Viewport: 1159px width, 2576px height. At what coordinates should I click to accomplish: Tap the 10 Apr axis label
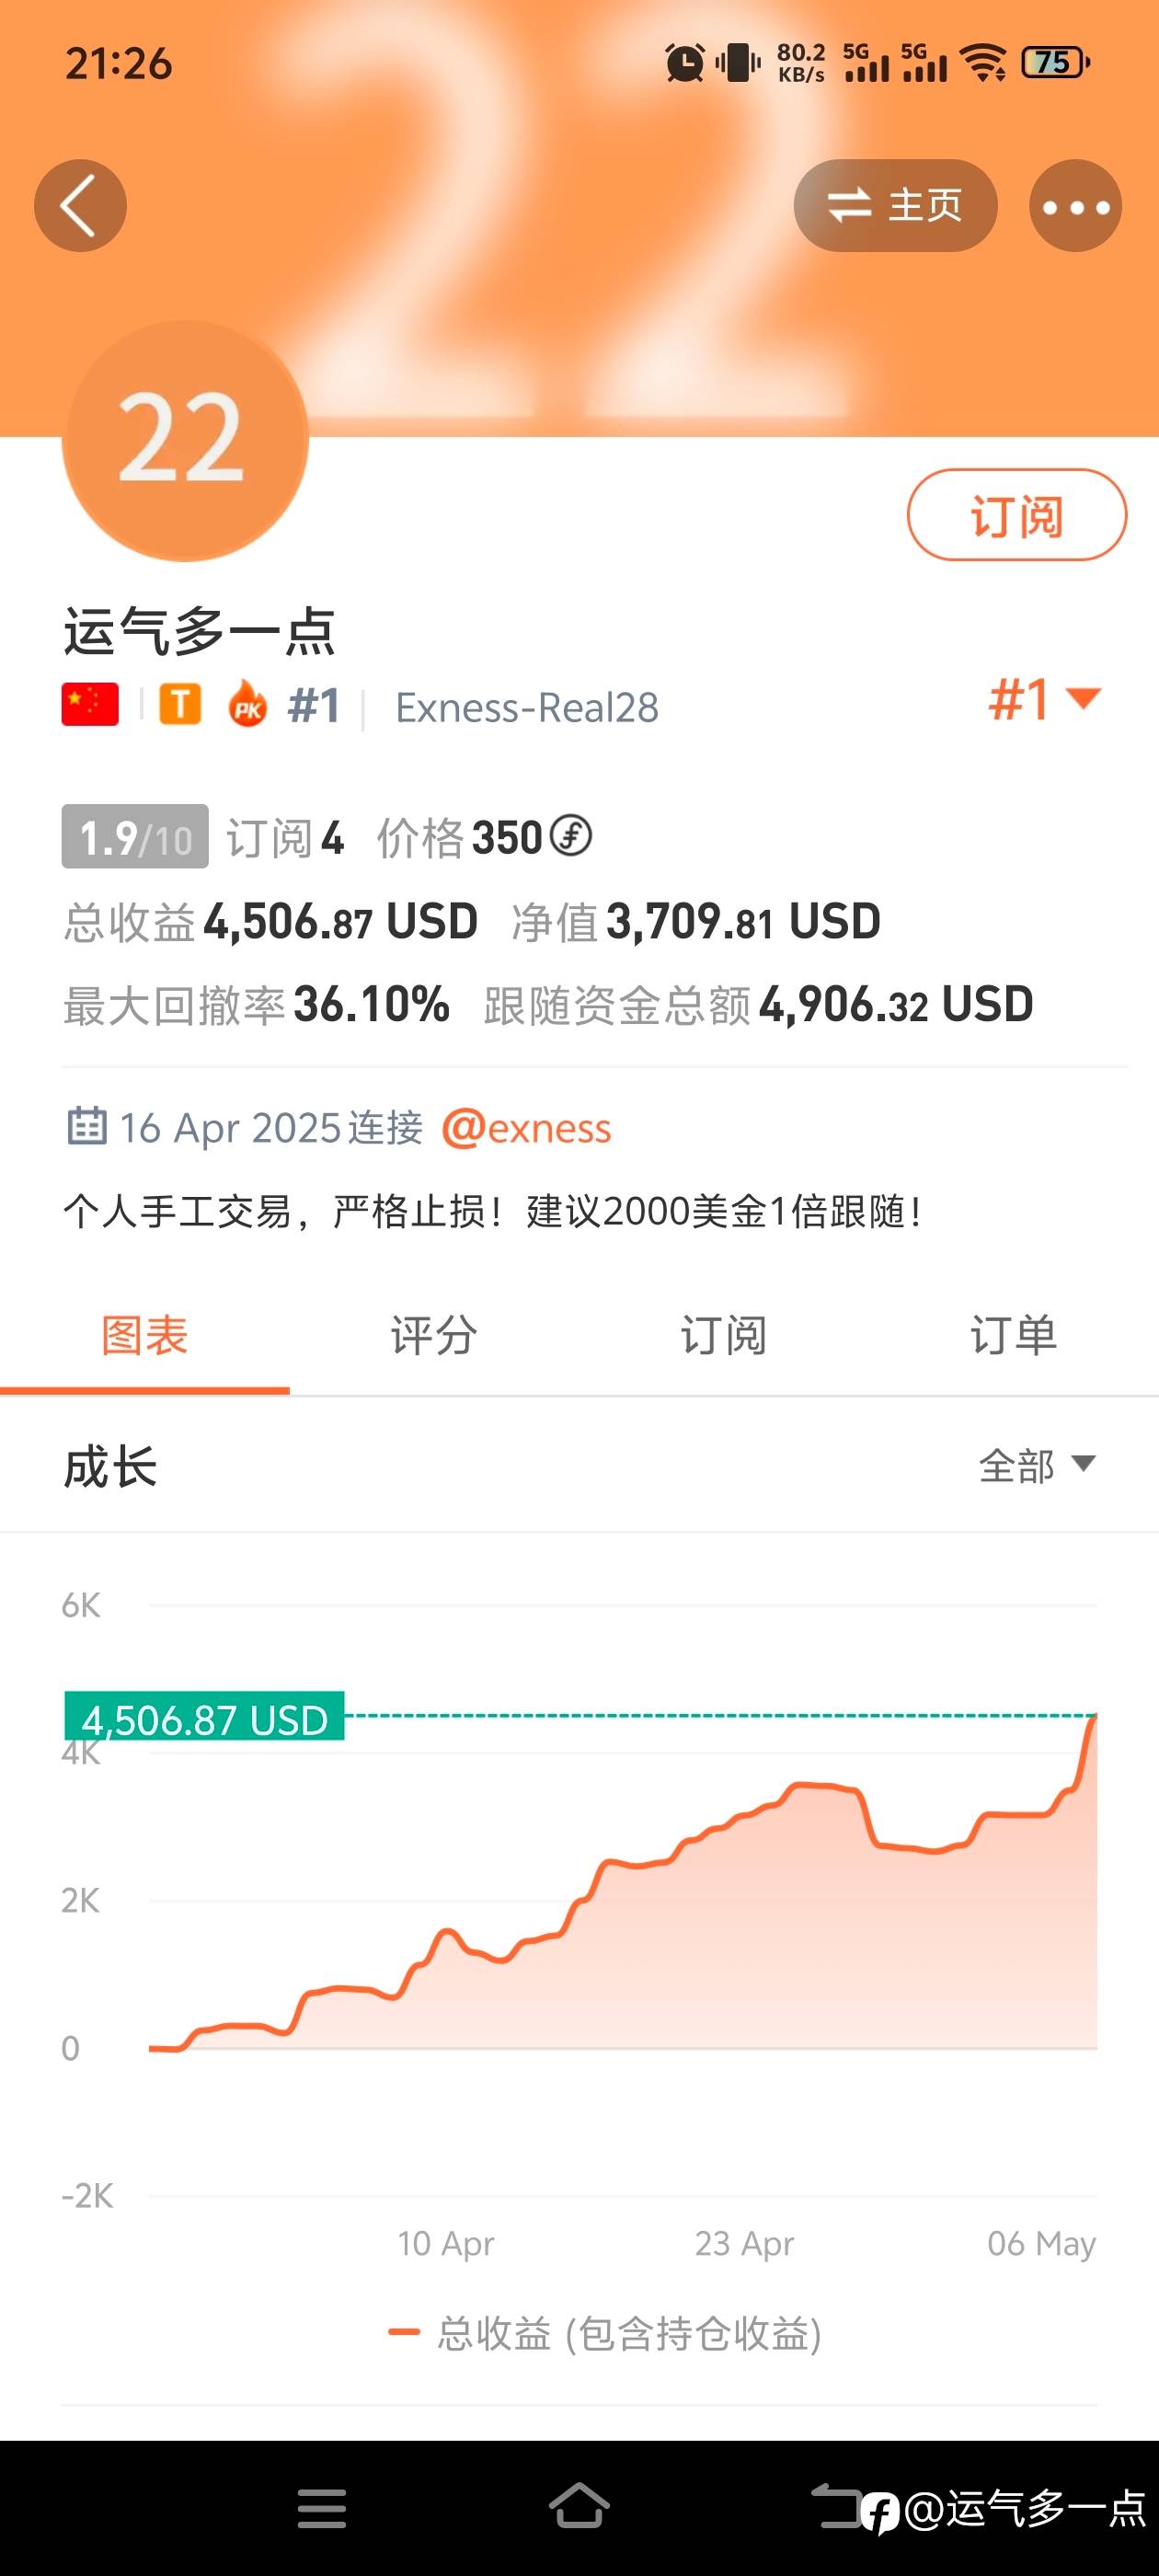click(x=446, y=2244)
